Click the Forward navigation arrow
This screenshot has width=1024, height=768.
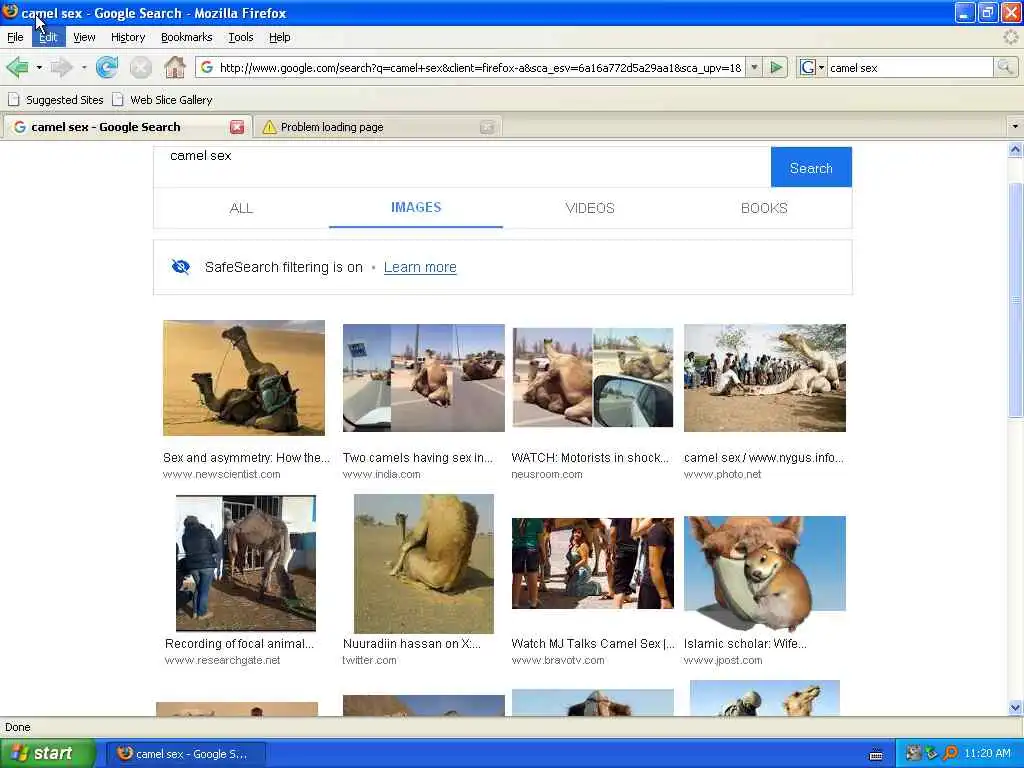click(61, 67)
